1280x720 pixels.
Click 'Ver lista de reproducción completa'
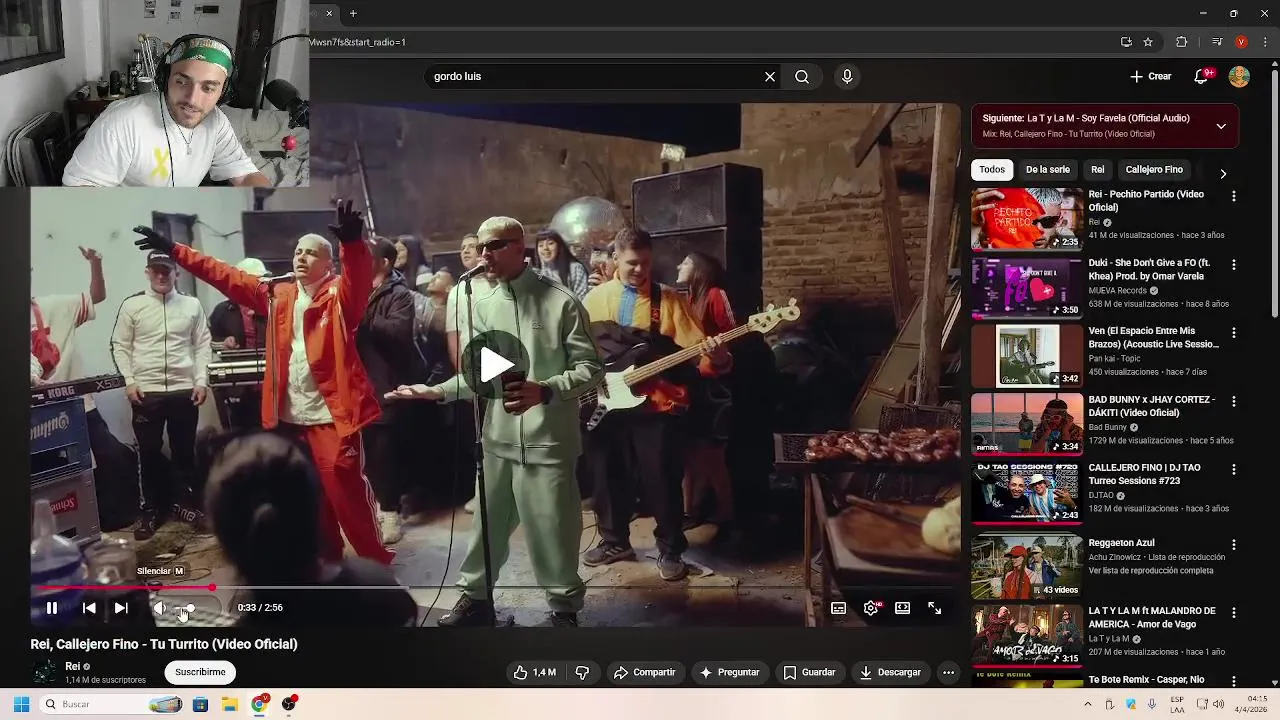(x=1151, y=571)
